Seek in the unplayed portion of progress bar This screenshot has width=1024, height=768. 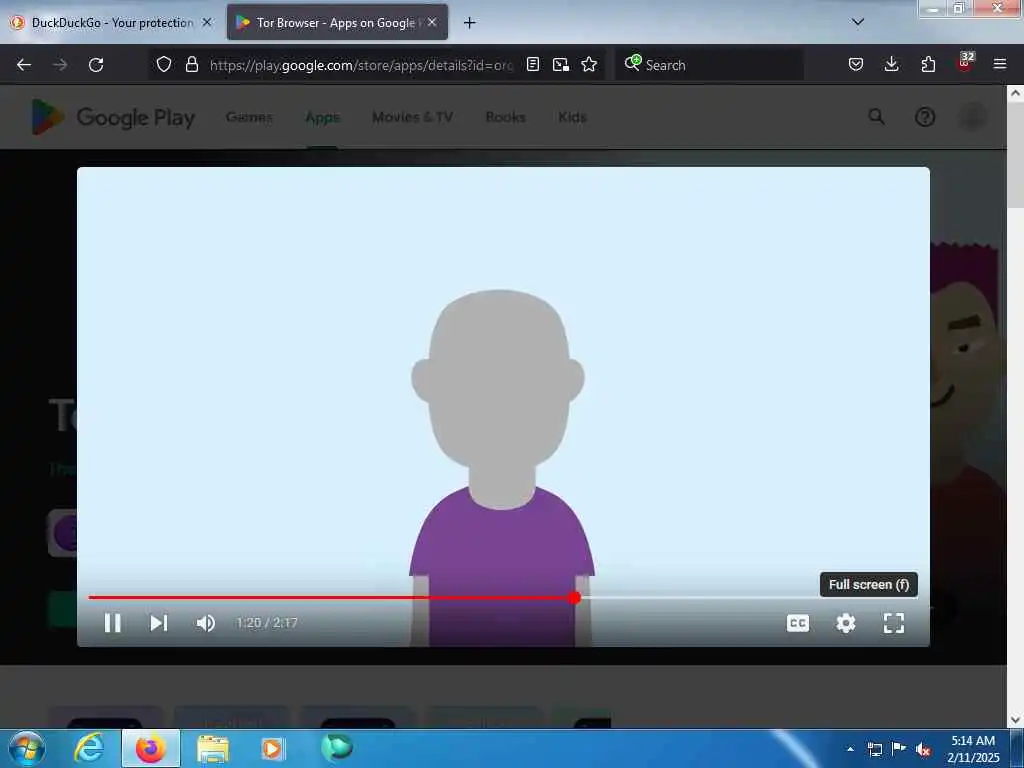tap(748, 597)
